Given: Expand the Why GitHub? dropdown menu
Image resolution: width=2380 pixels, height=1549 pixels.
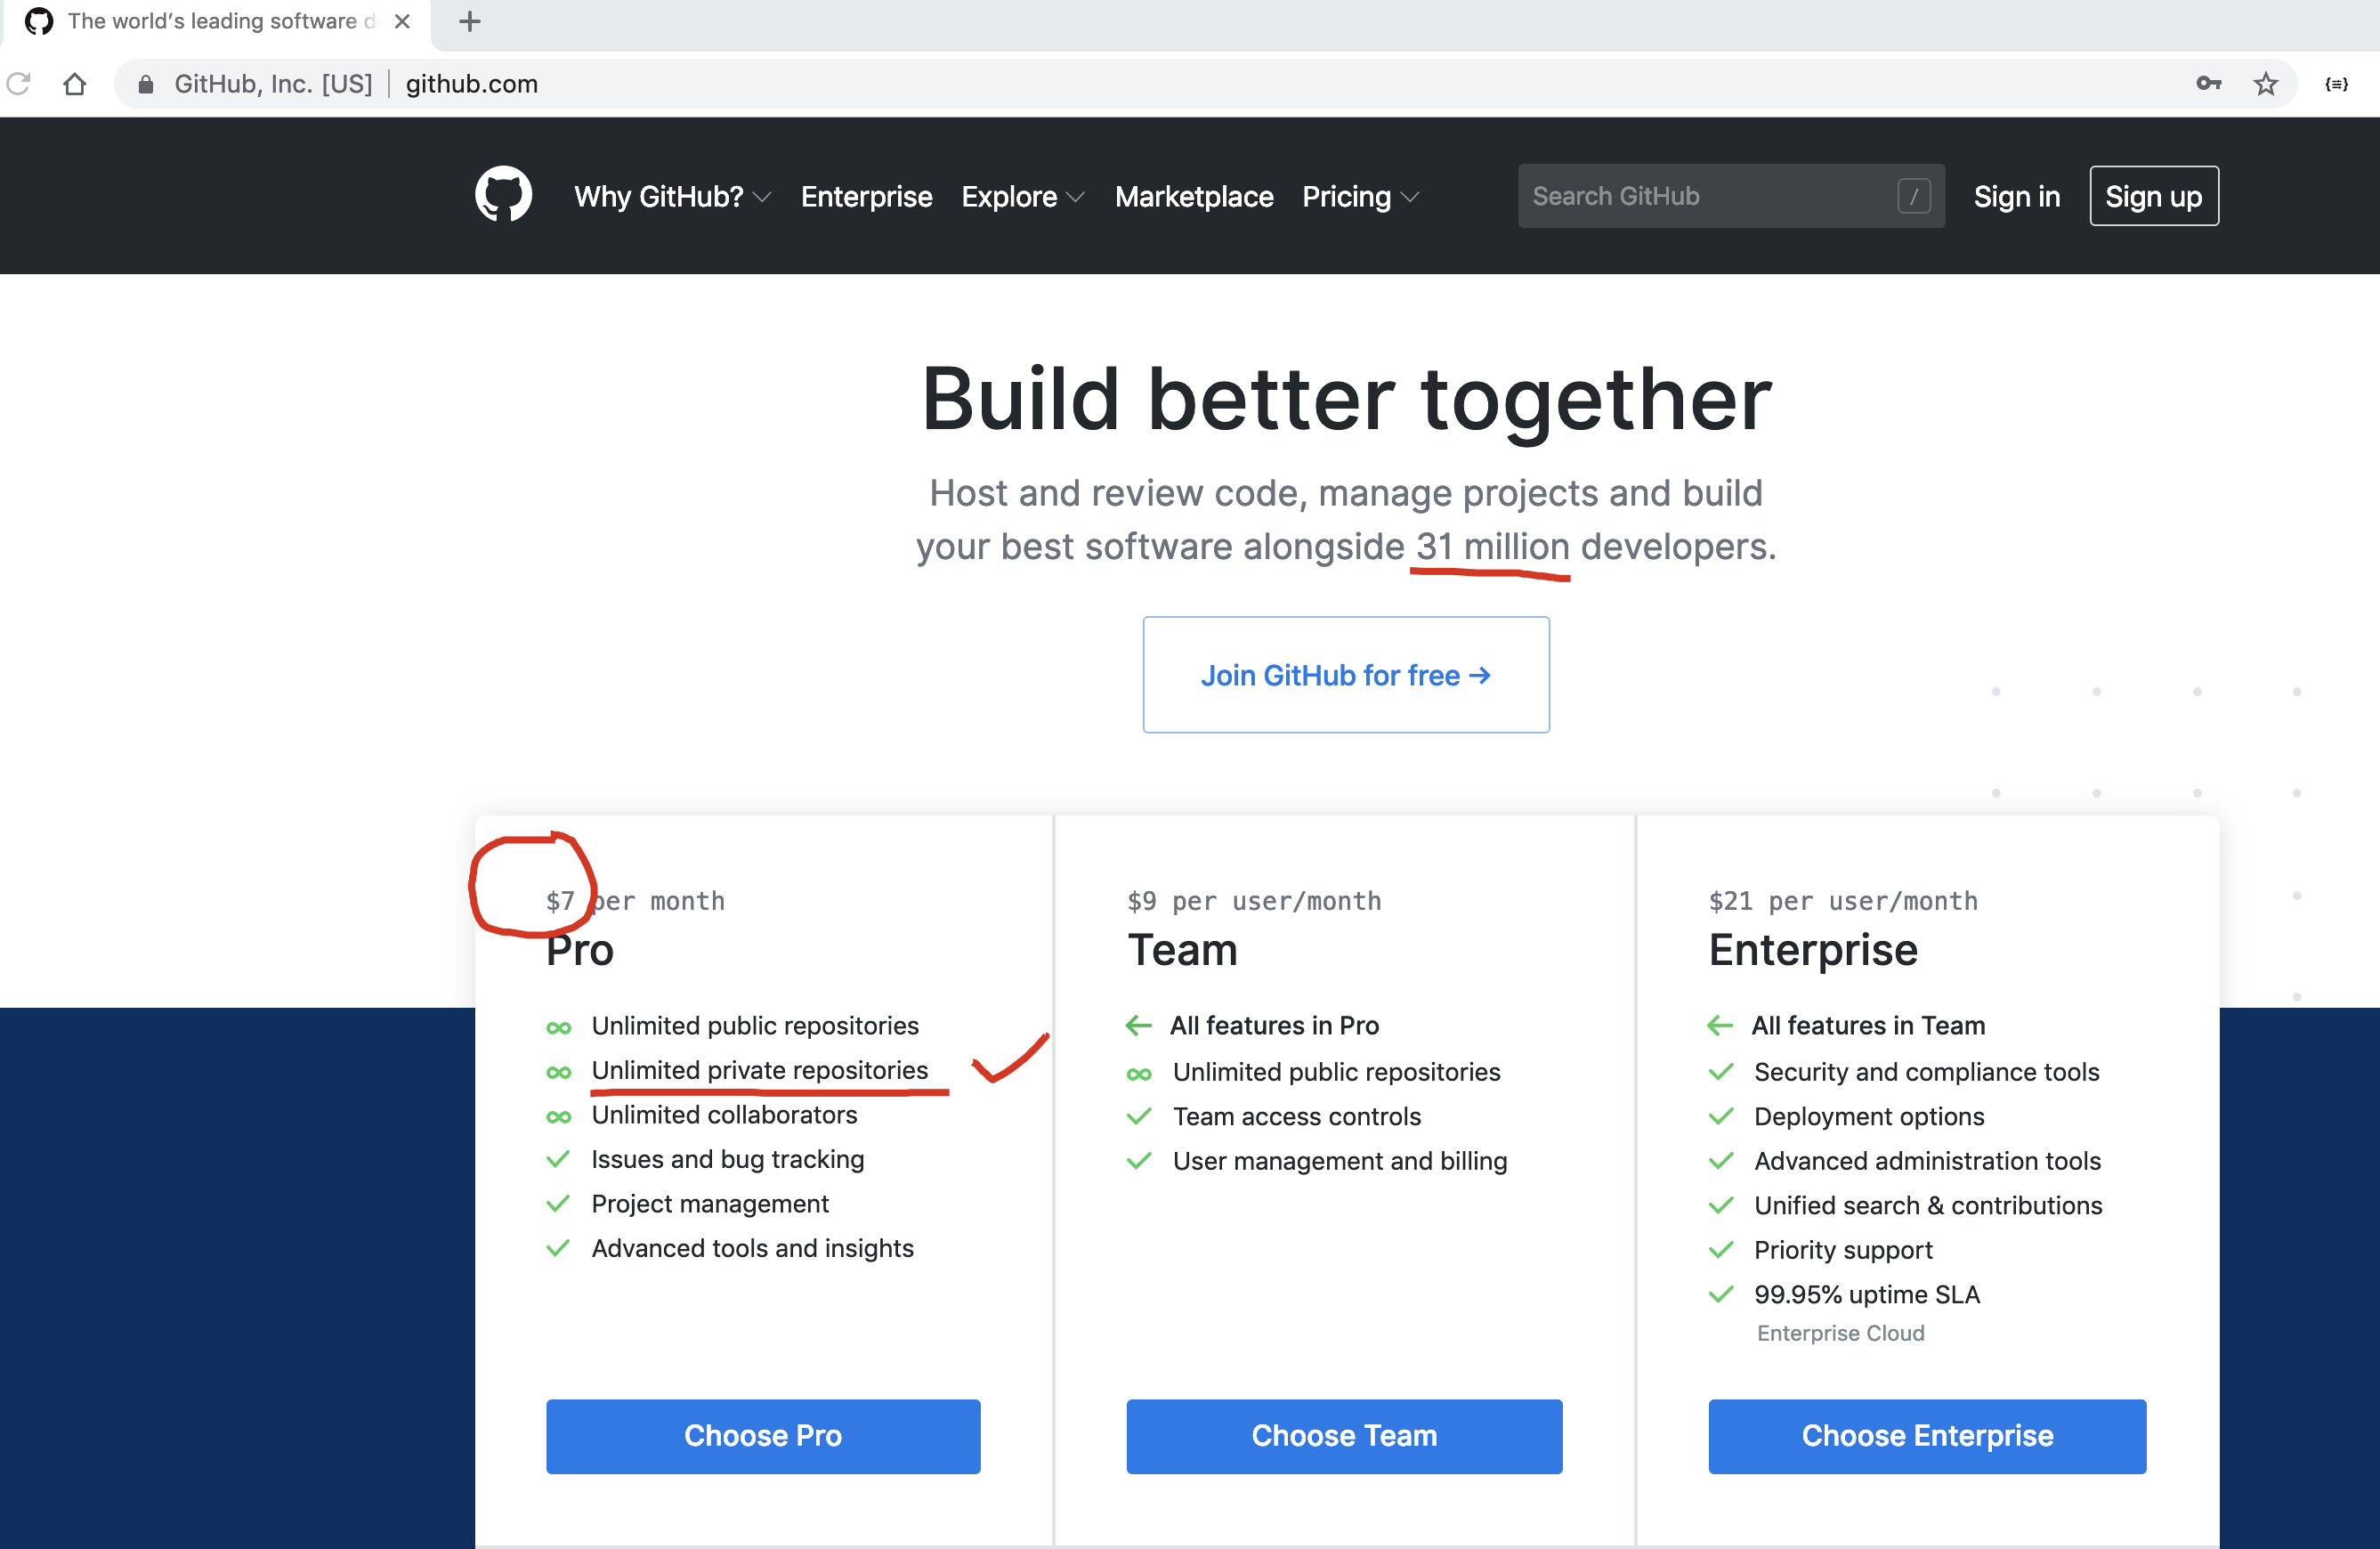Looking at the screenshot, I should [672, 196].
